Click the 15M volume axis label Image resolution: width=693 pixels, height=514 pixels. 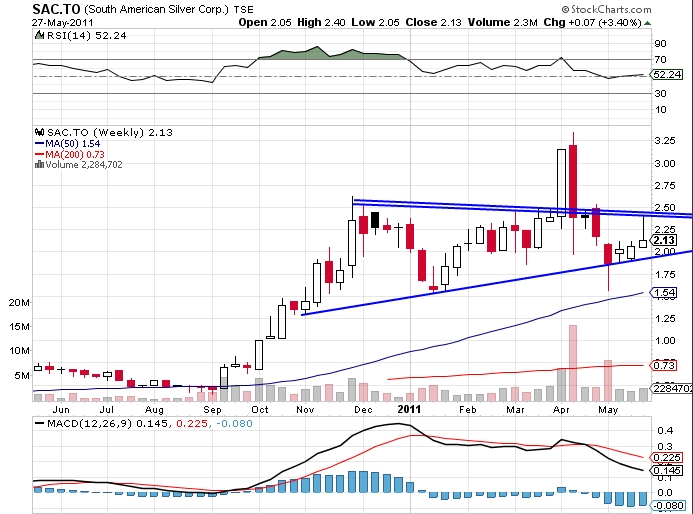coord(19,327)
